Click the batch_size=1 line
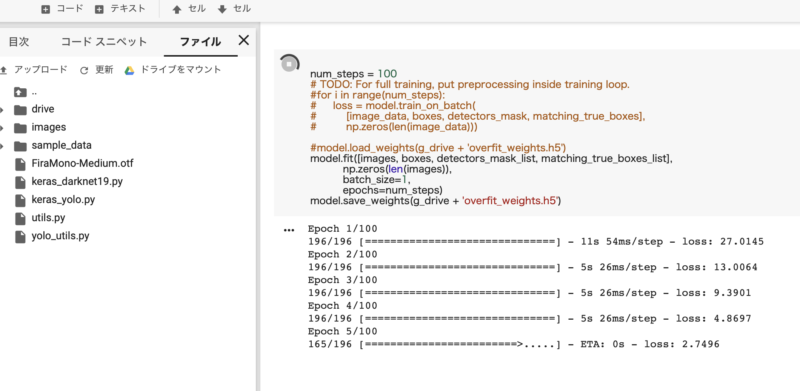 tap(377, 180)
